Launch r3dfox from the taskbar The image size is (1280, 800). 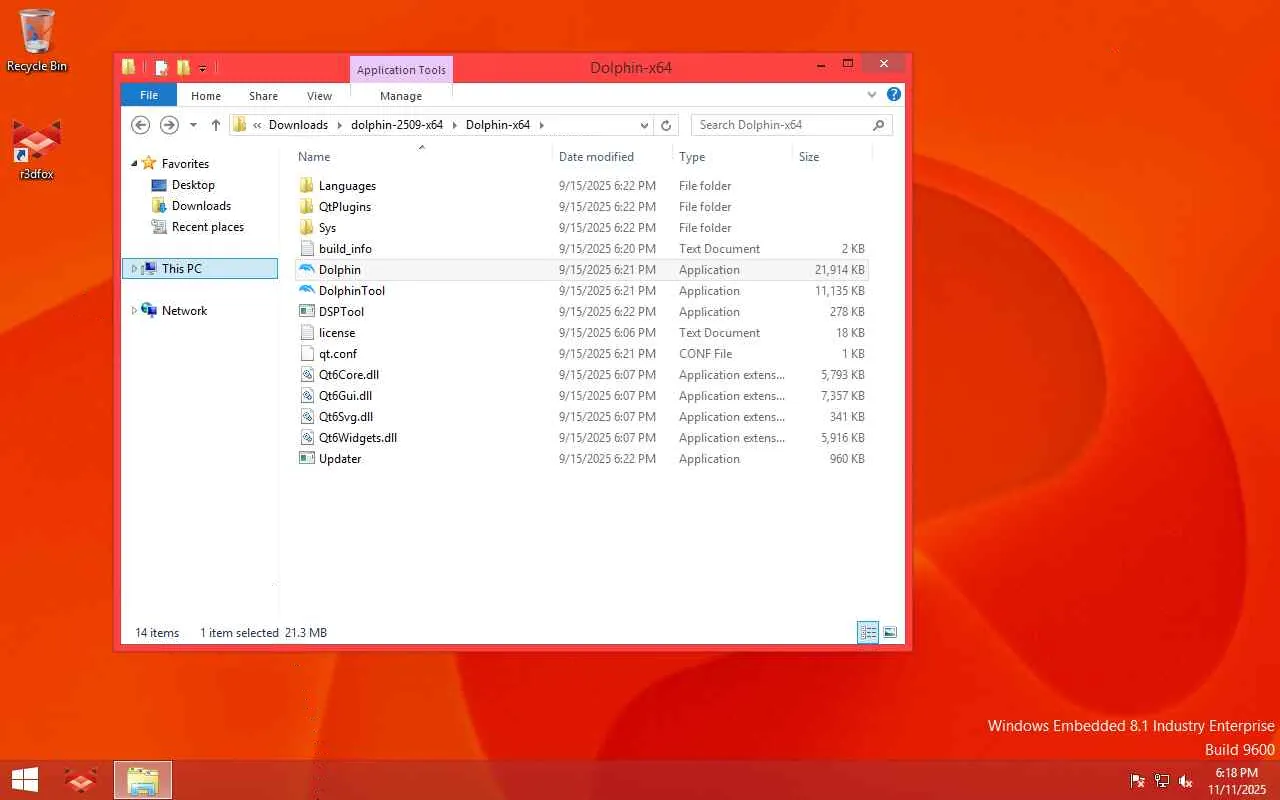pyautogui.click(x=81, y=780)
